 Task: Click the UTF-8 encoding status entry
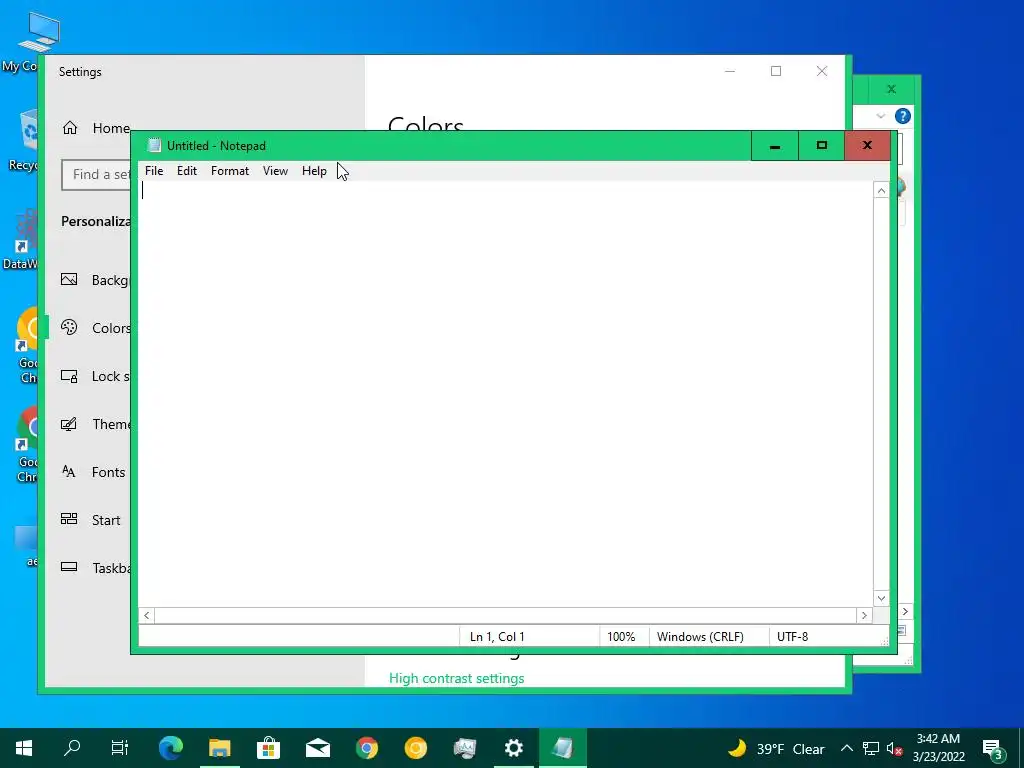coord(792,637)
